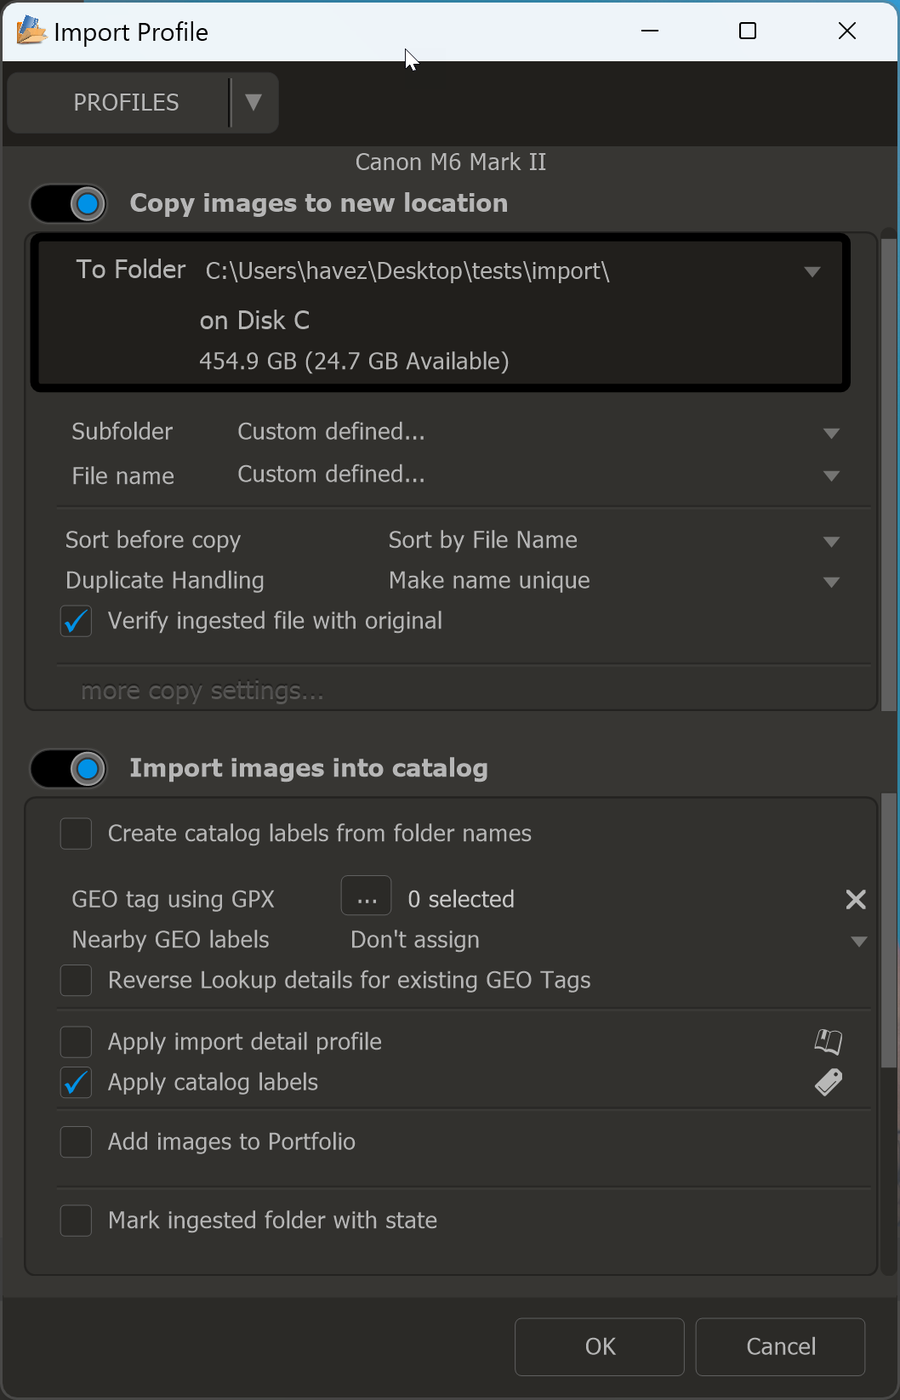Clear the GPX selection with the X icon
900x1400 pixels.
[856, 899]
